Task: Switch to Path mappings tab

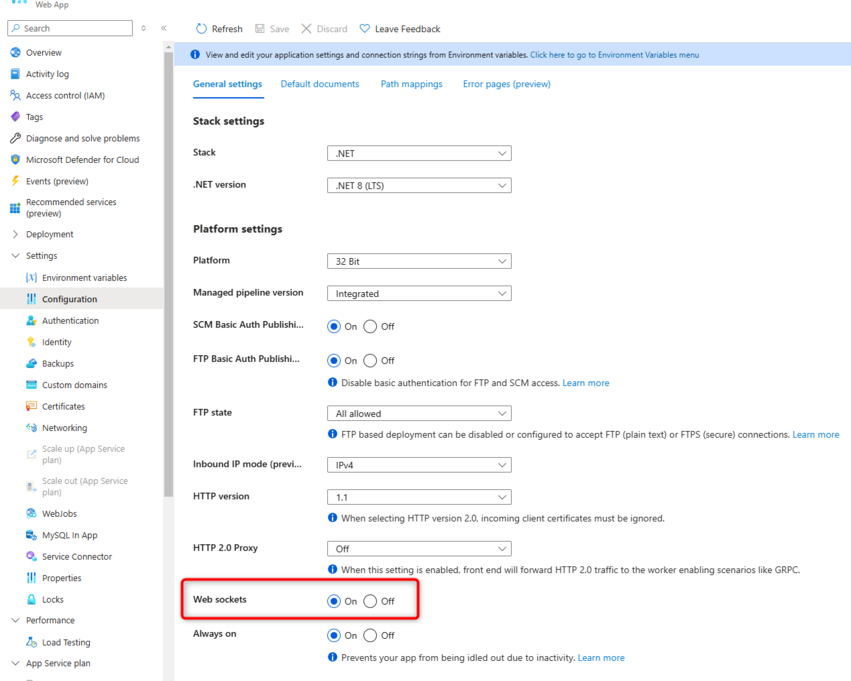Action: coord(411,84)
